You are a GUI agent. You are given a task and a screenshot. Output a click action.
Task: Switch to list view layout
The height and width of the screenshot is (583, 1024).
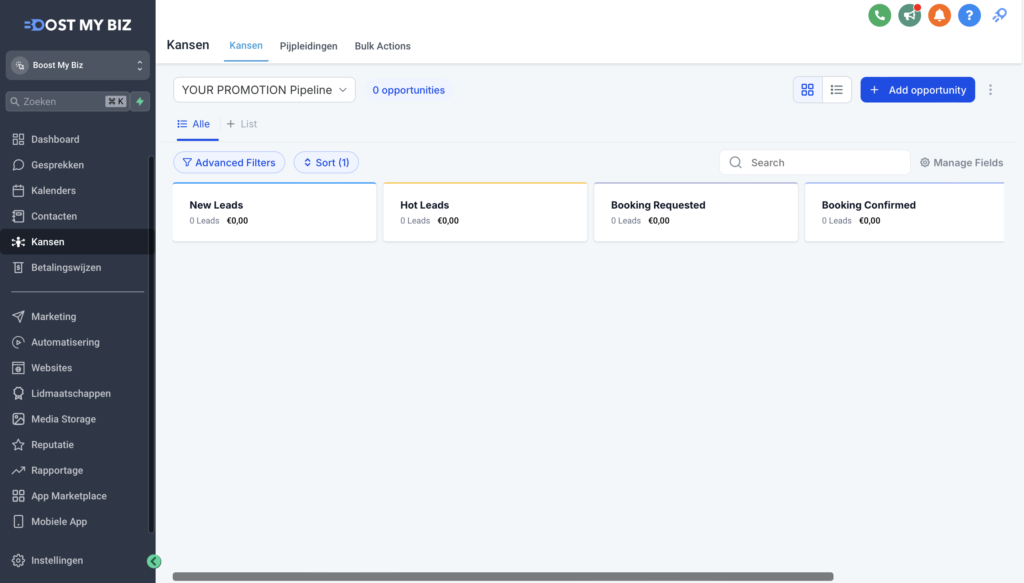click(x=836, y=90)
